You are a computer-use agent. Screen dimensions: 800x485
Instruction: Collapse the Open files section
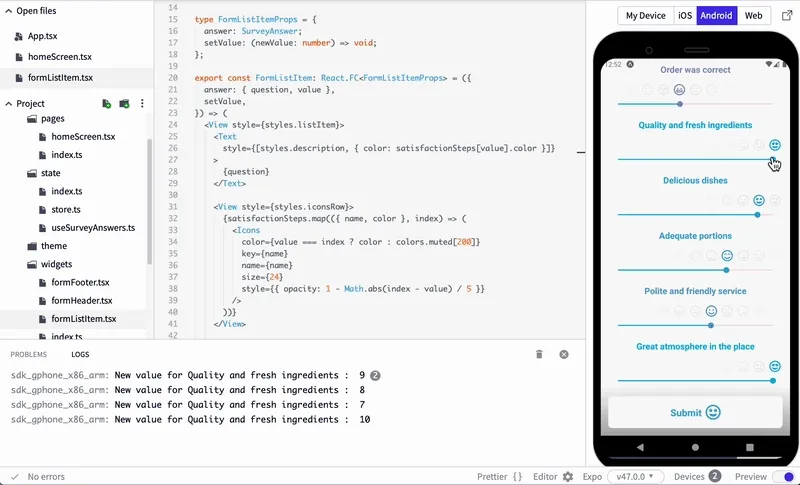pyautogui.click(x=9, y=11)
